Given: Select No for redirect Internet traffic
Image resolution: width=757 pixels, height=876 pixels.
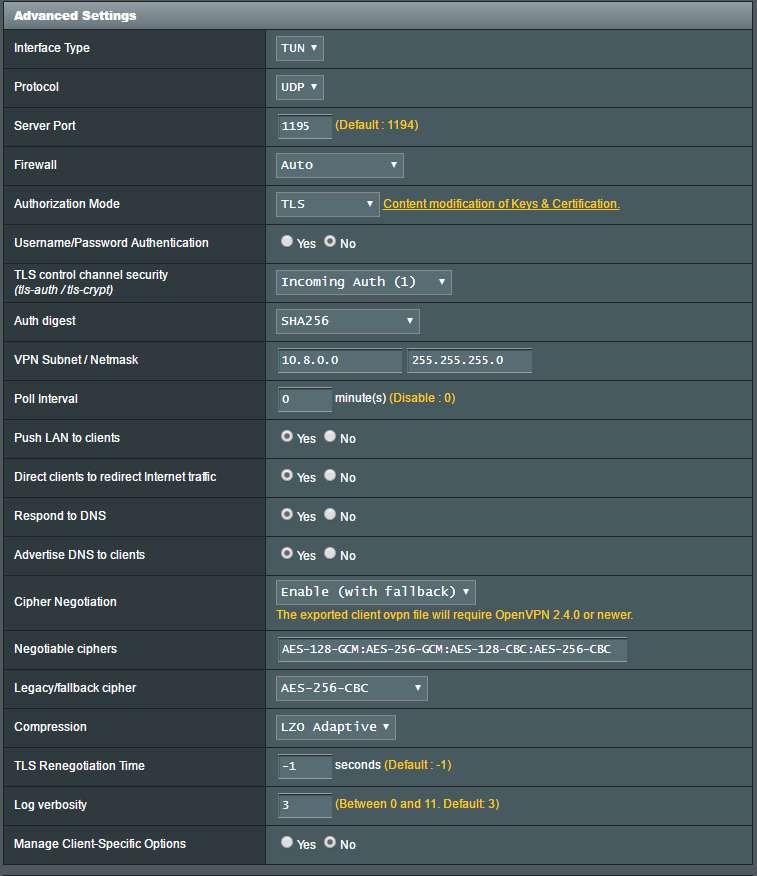Looking at the screenshot, I should (x=330, y=476).
